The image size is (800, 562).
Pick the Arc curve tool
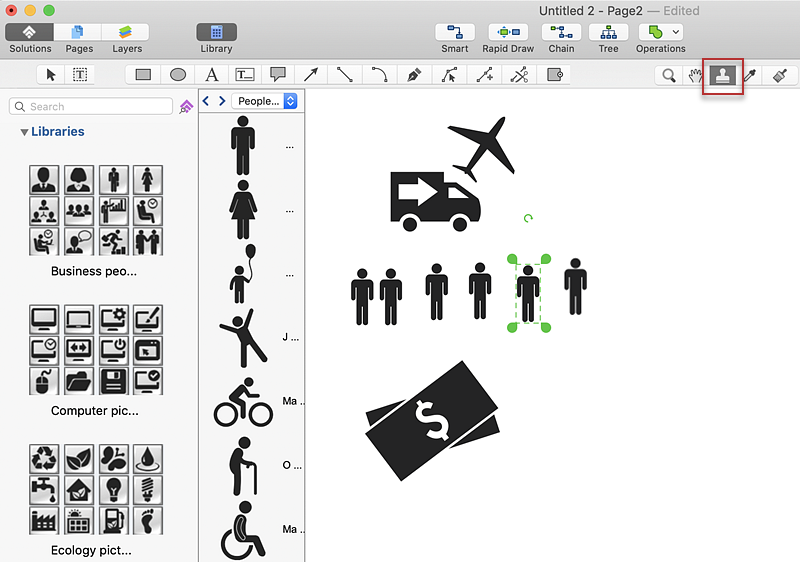(x=379, y=74)
